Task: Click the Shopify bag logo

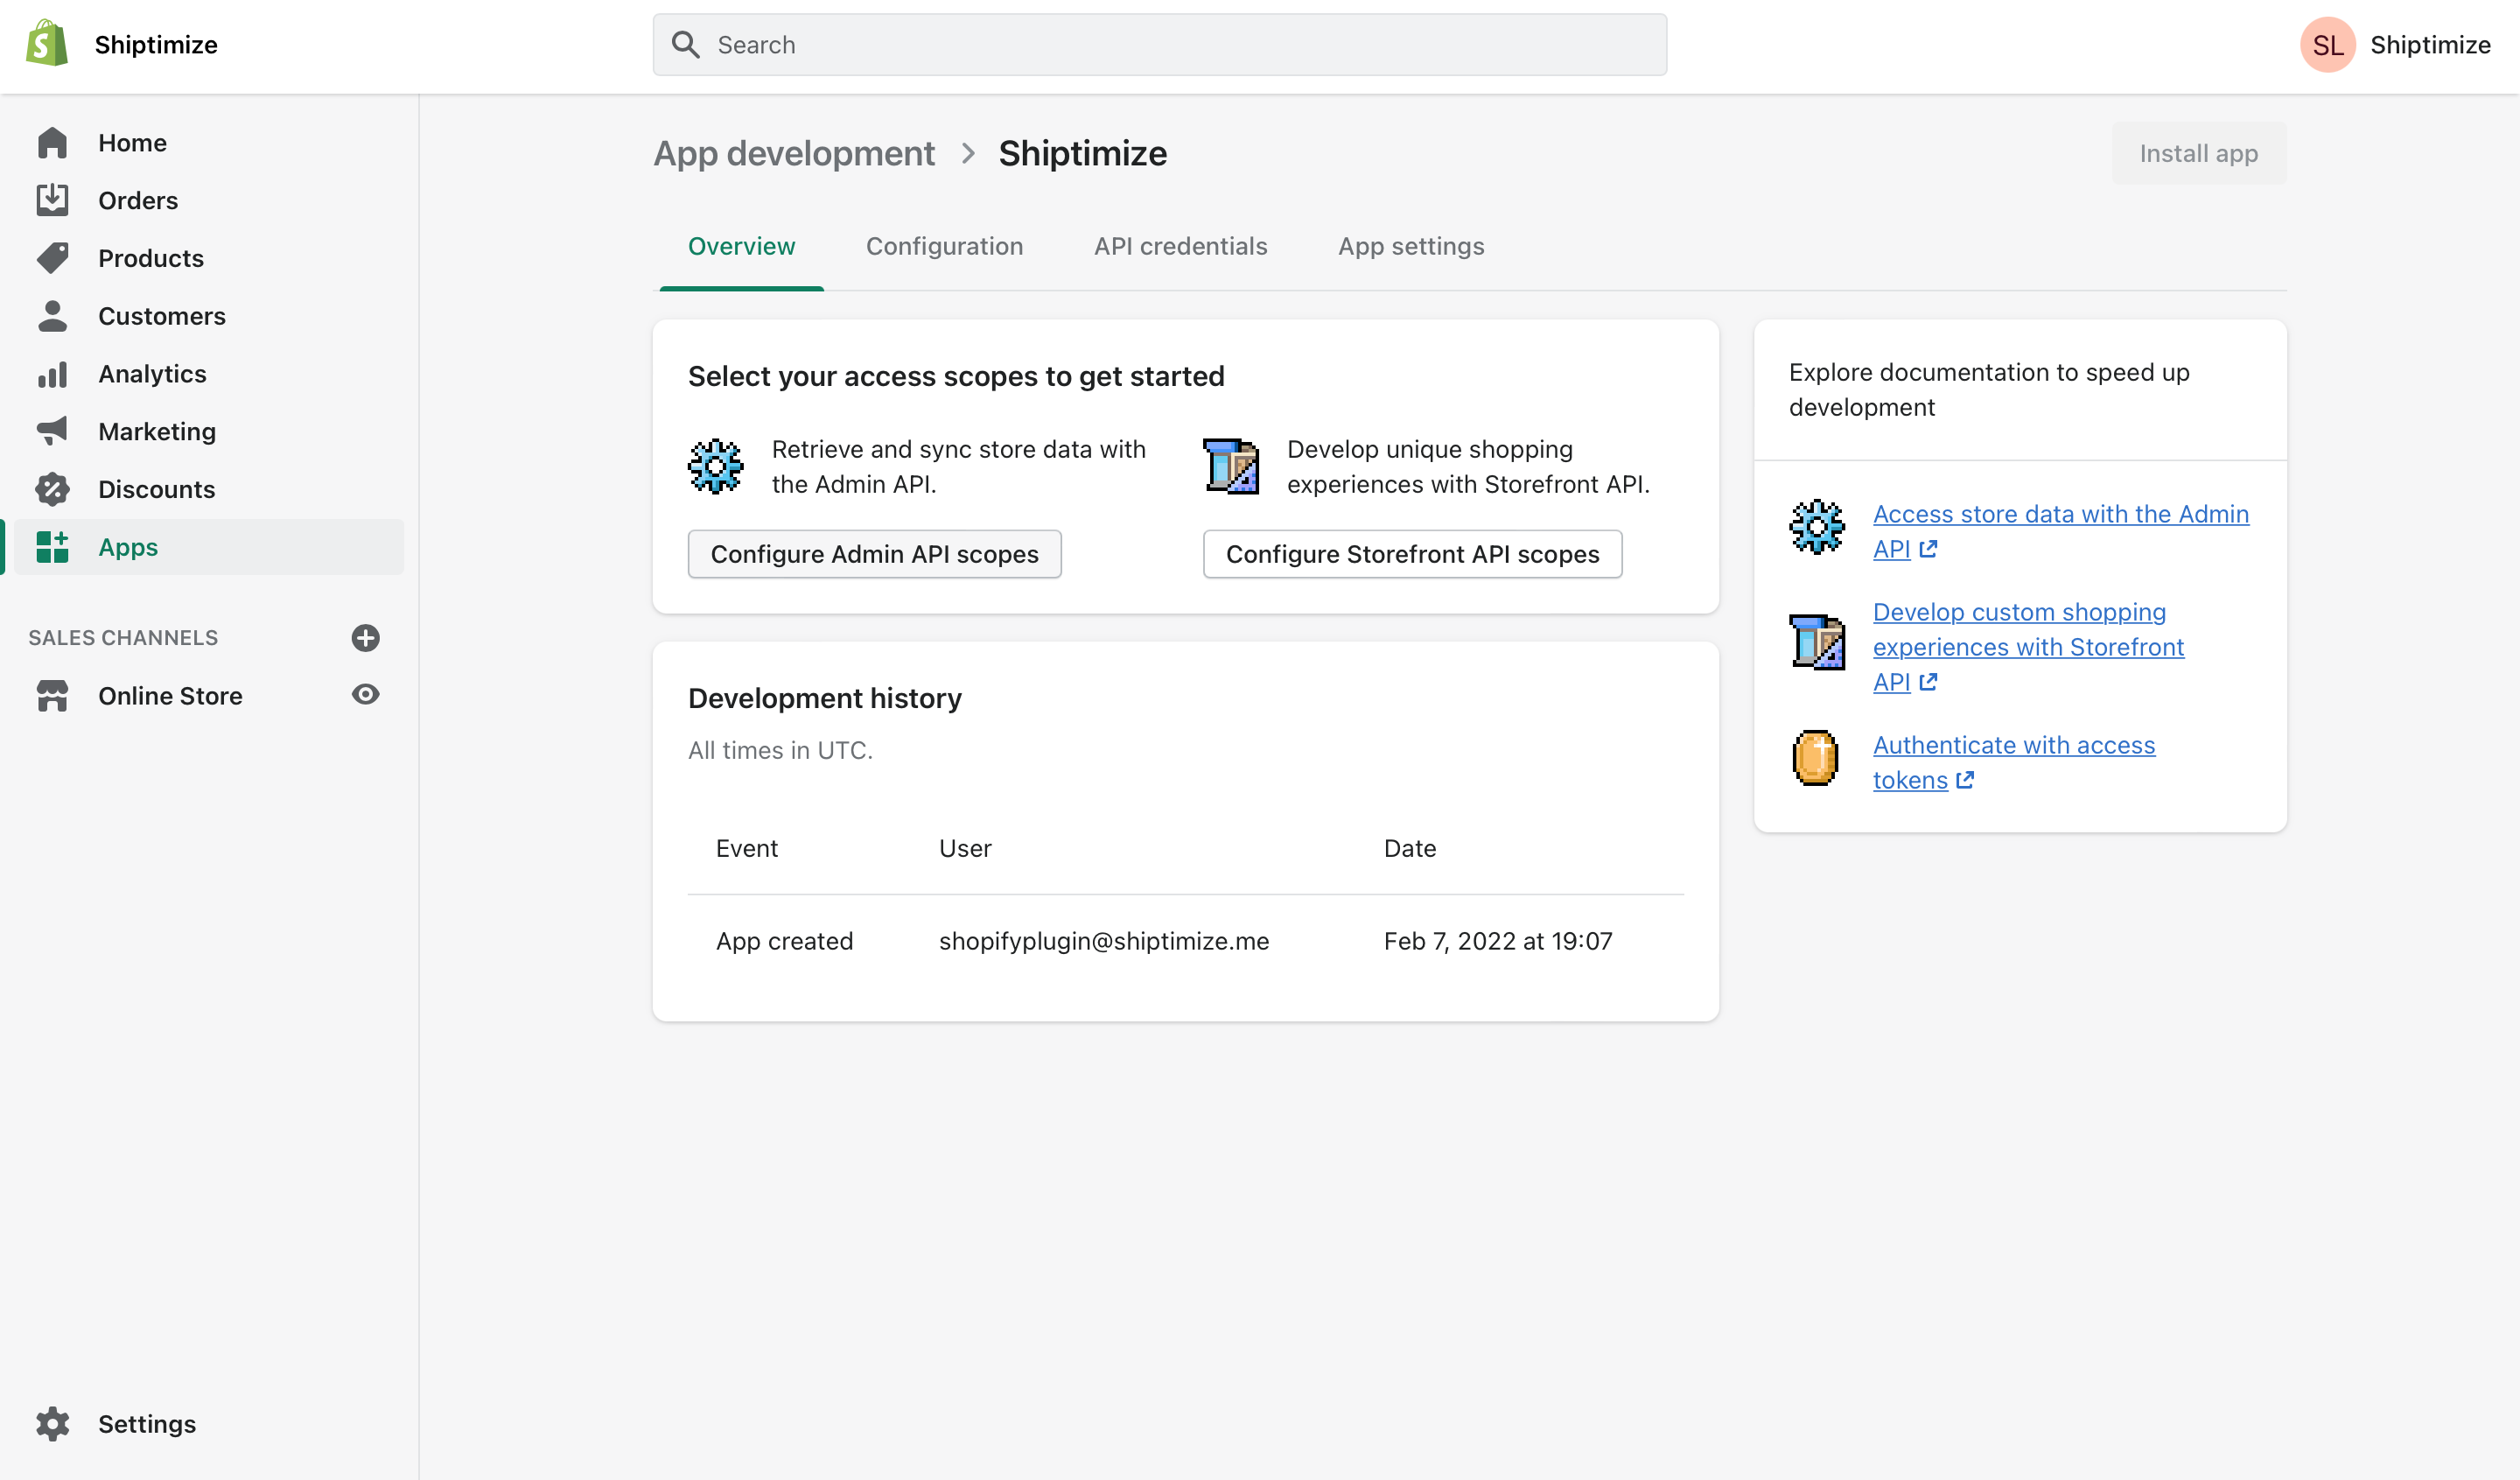Action: click(46, 44)
